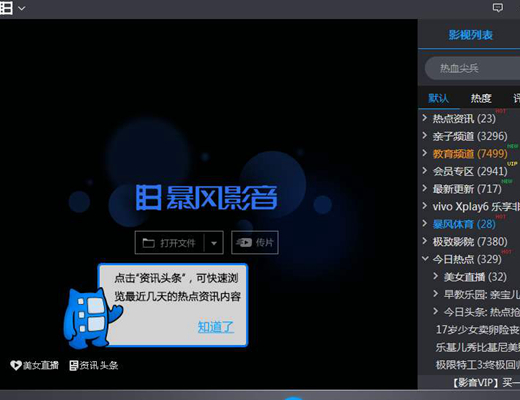Expand the 美女直播 (32) subcategory
Viewport: 520px width, 400px height.
(436, 276)
